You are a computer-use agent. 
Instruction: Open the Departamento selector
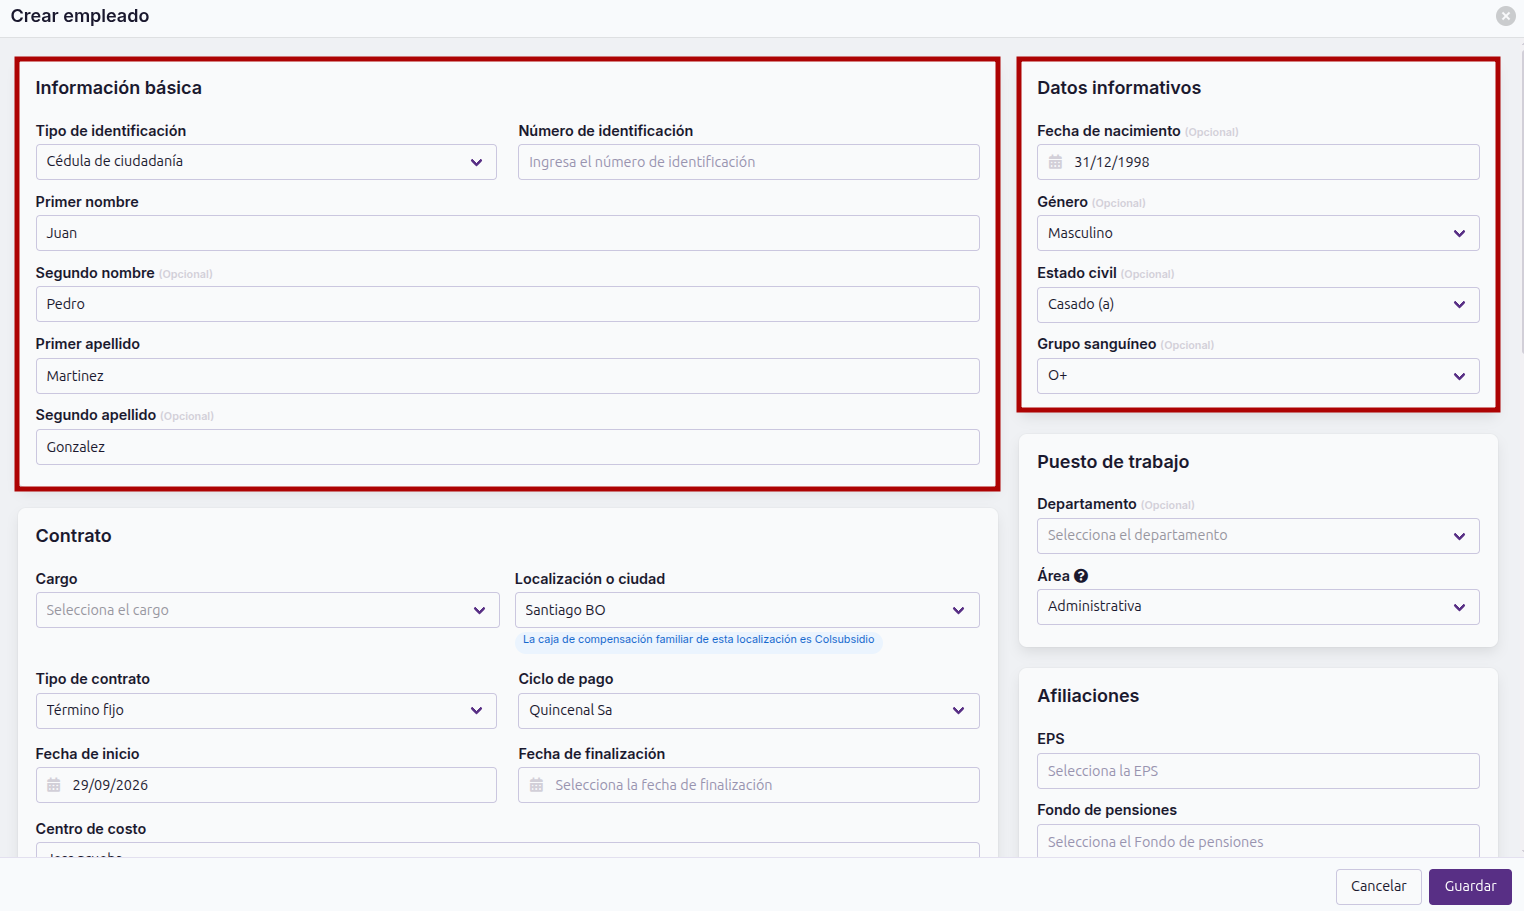click(x=1258, y=536)
